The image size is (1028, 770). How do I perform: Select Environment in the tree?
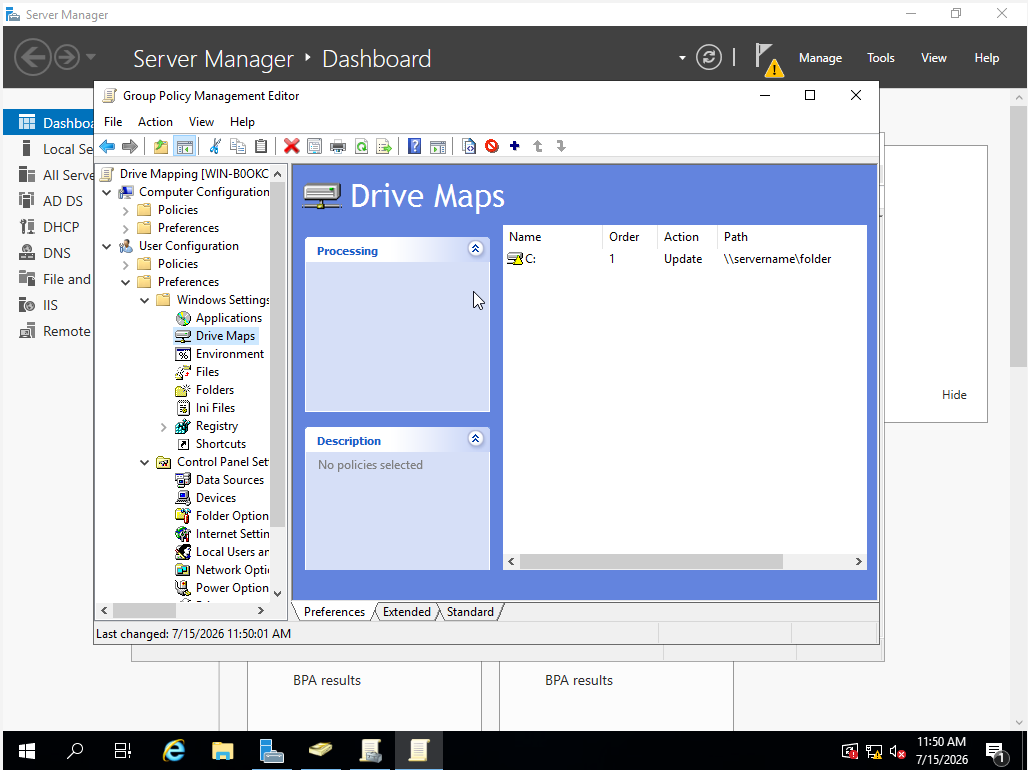pos(229,354)
